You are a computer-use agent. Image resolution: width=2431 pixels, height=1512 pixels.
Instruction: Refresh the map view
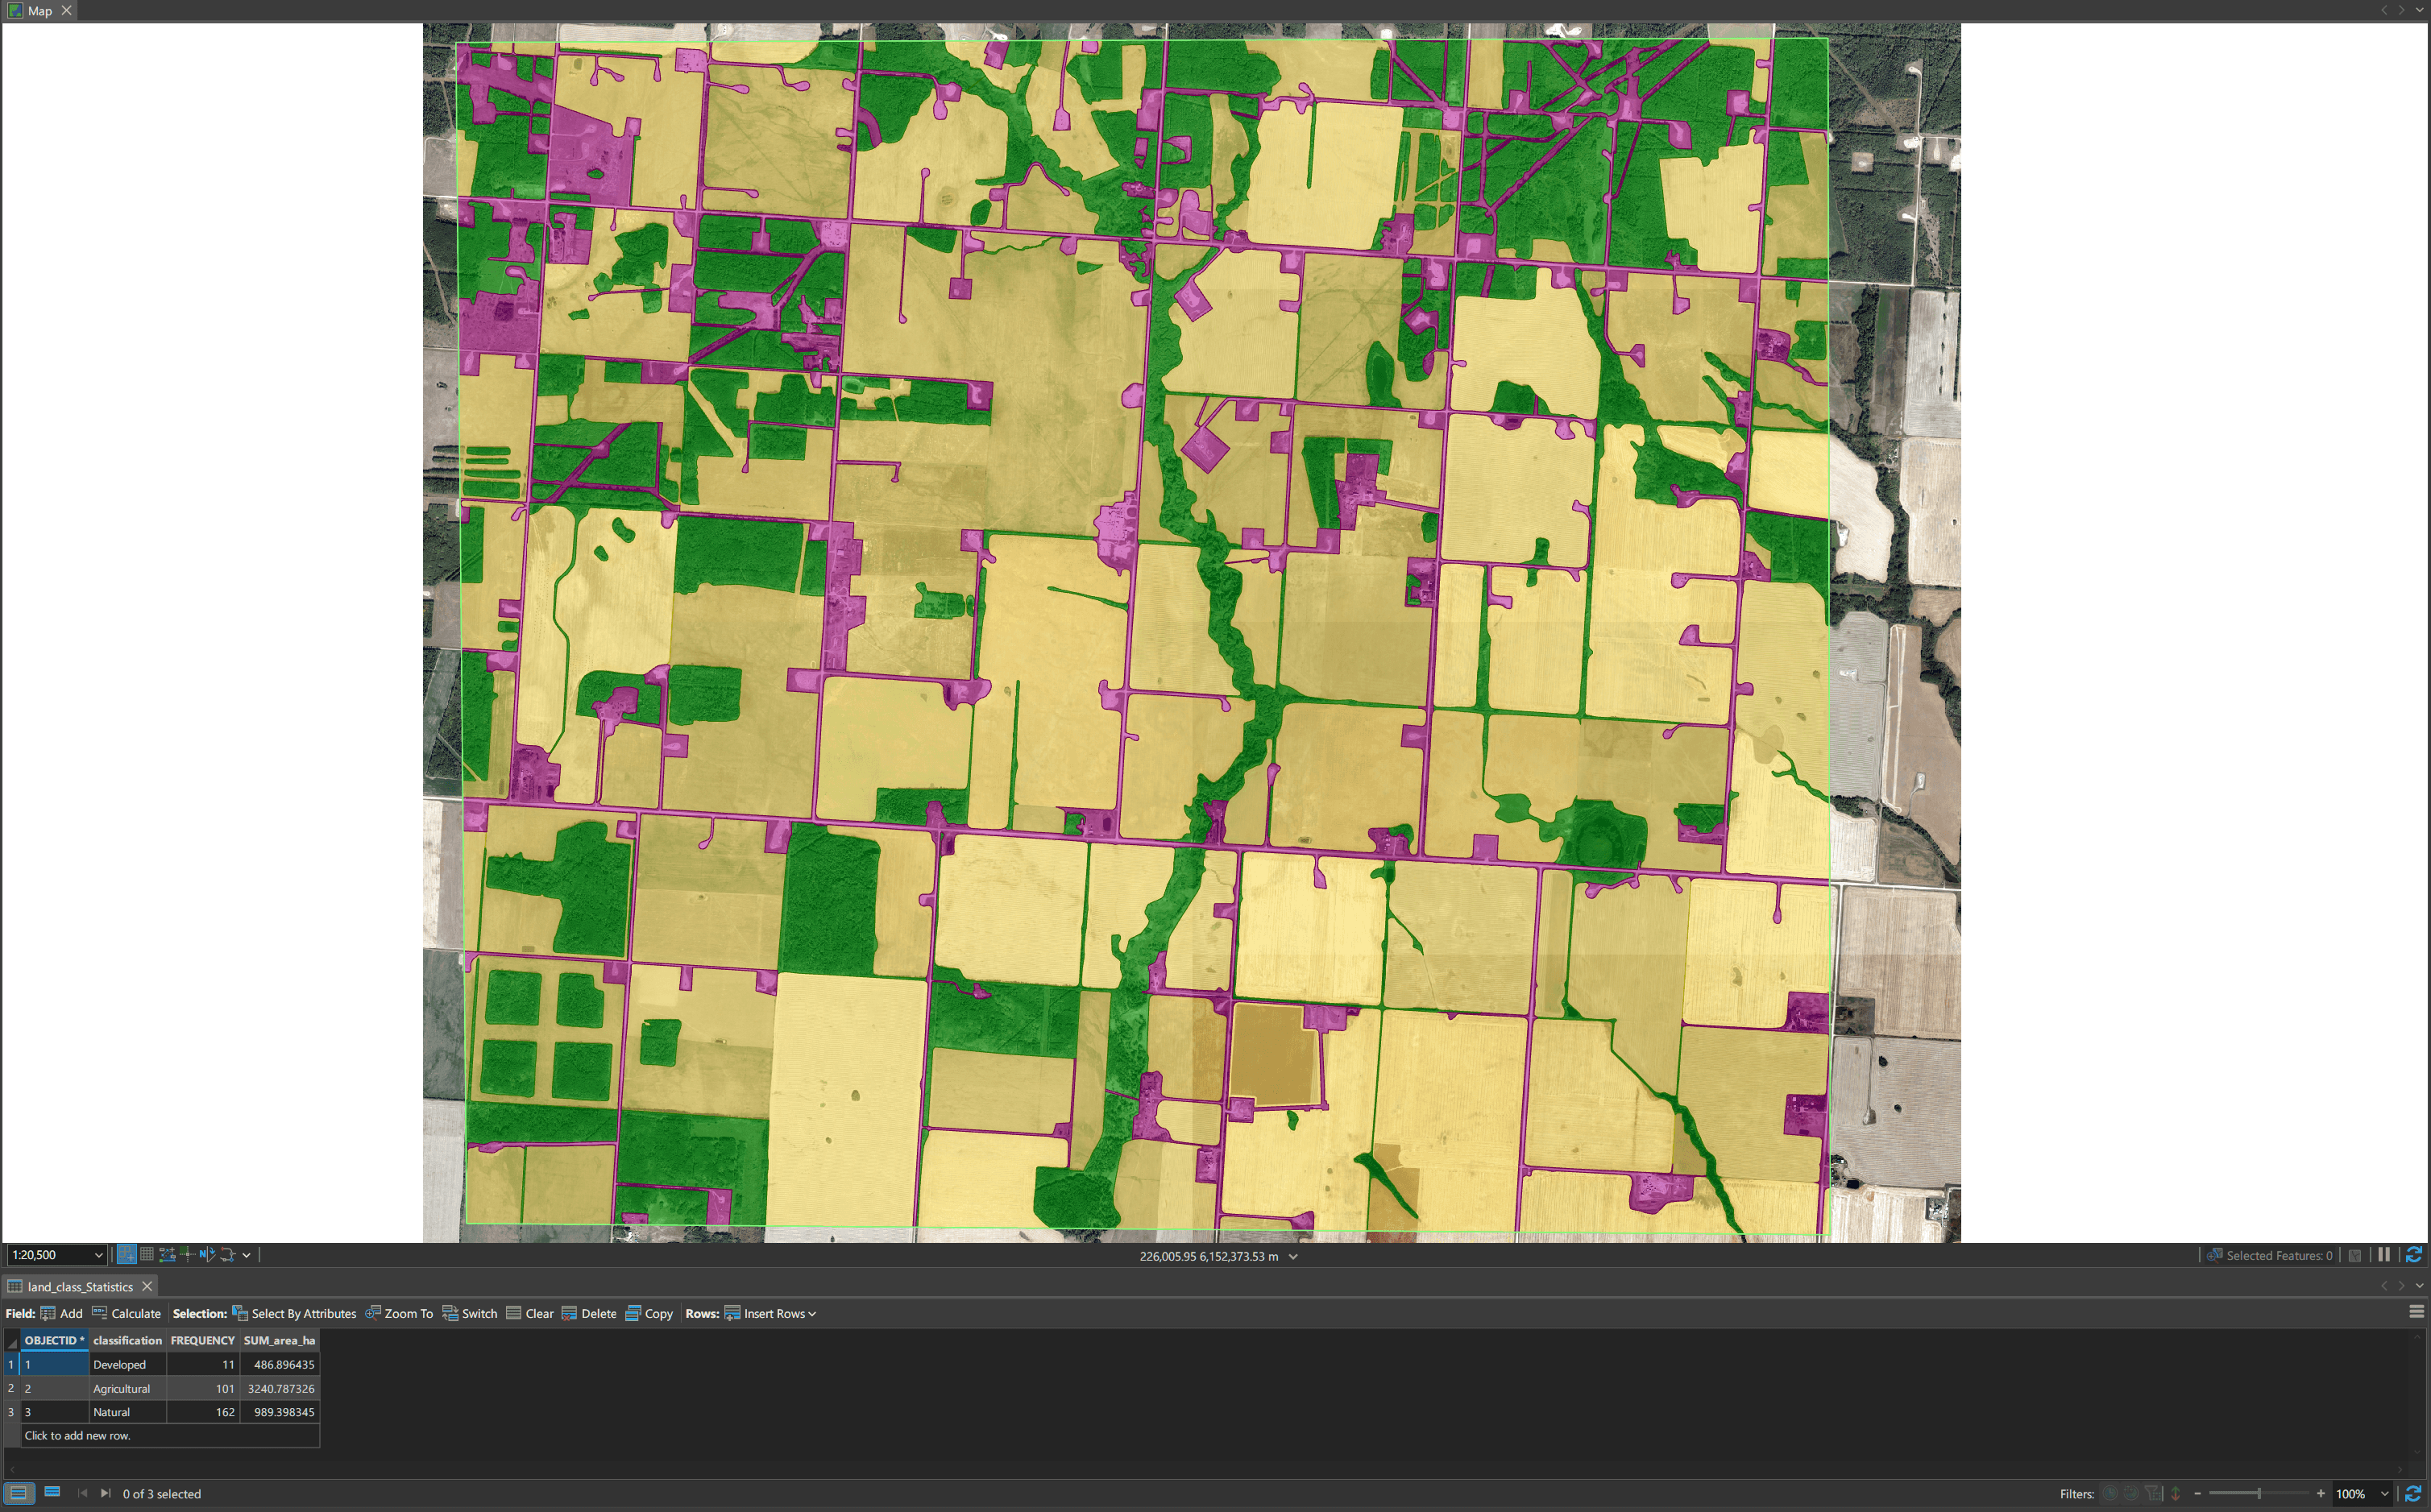[2413, 1255]
